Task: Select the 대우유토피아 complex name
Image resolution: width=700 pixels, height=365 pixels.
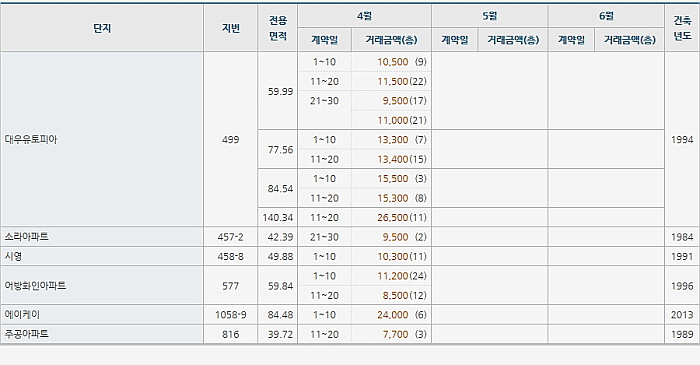Action: pos(31,139)
